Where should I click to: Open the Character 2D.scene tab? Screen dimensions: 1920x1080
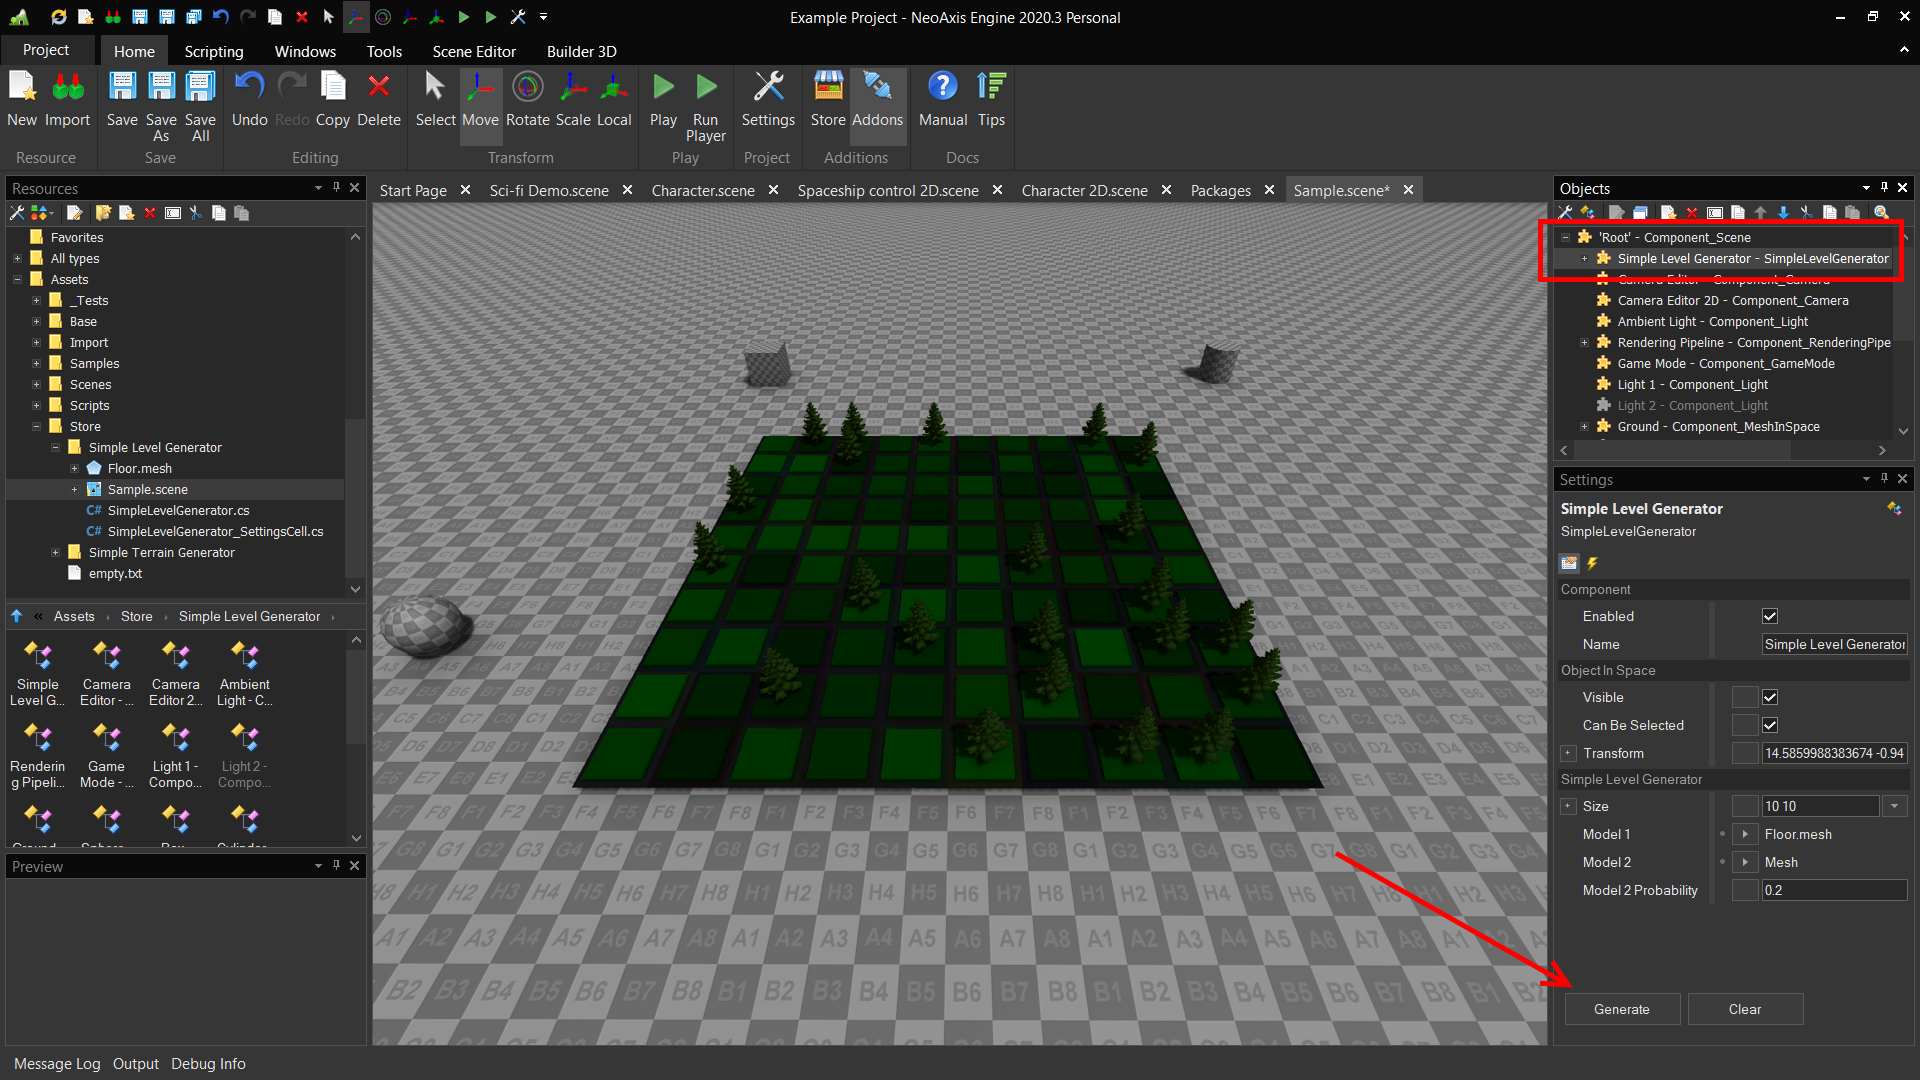point(1084,190)
